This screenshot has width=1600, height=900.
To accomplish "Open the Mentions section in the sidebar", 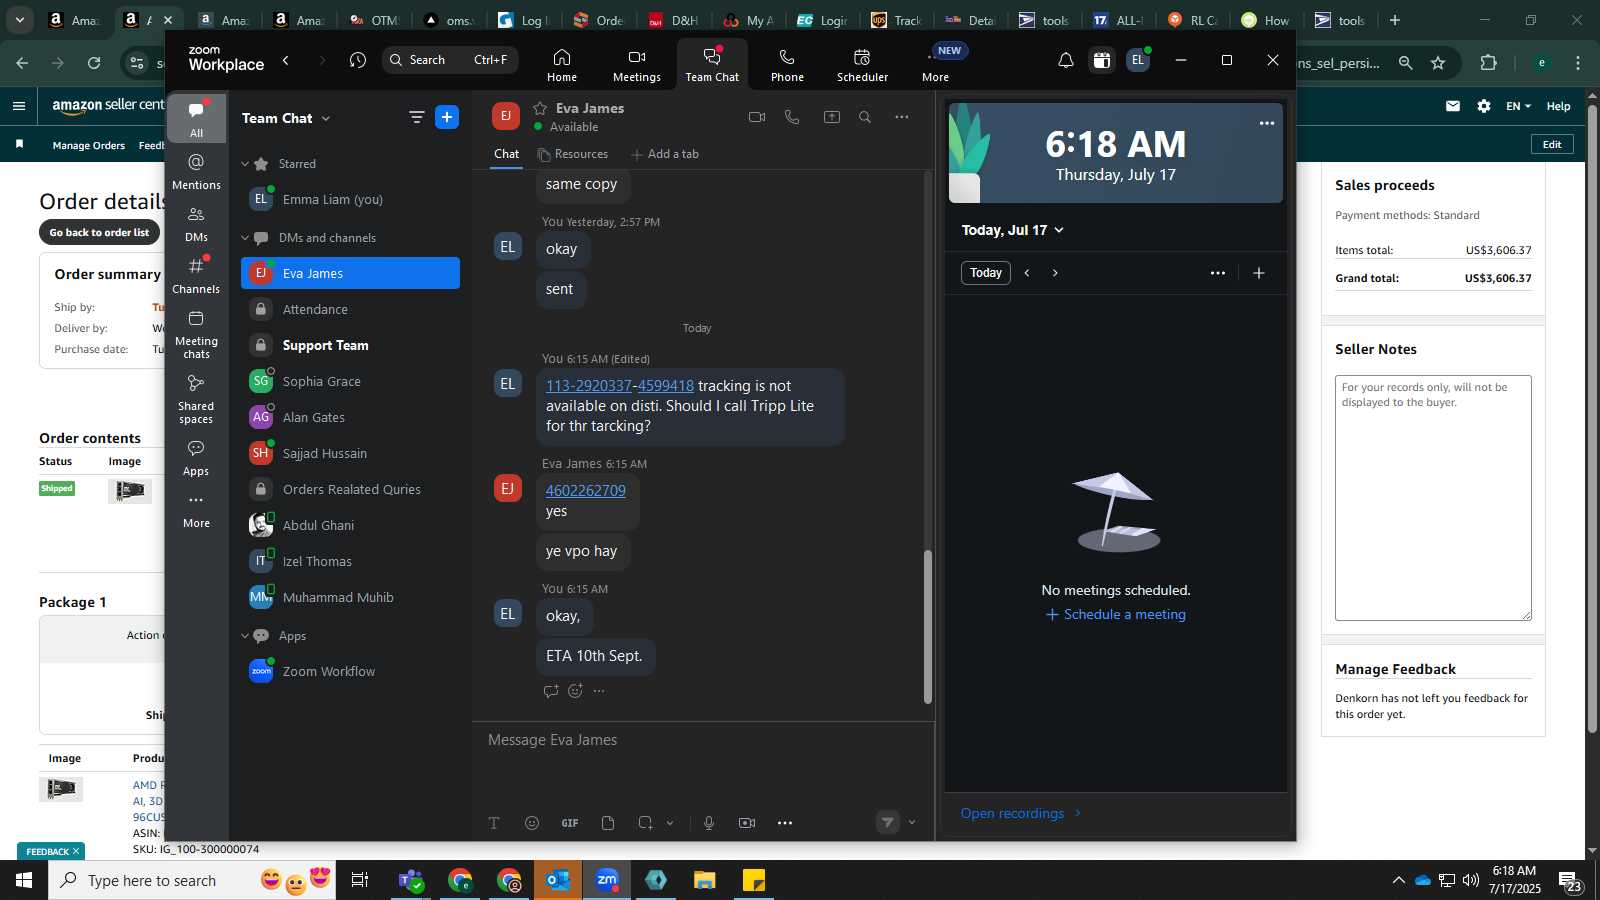I will (x=196, y=171).
